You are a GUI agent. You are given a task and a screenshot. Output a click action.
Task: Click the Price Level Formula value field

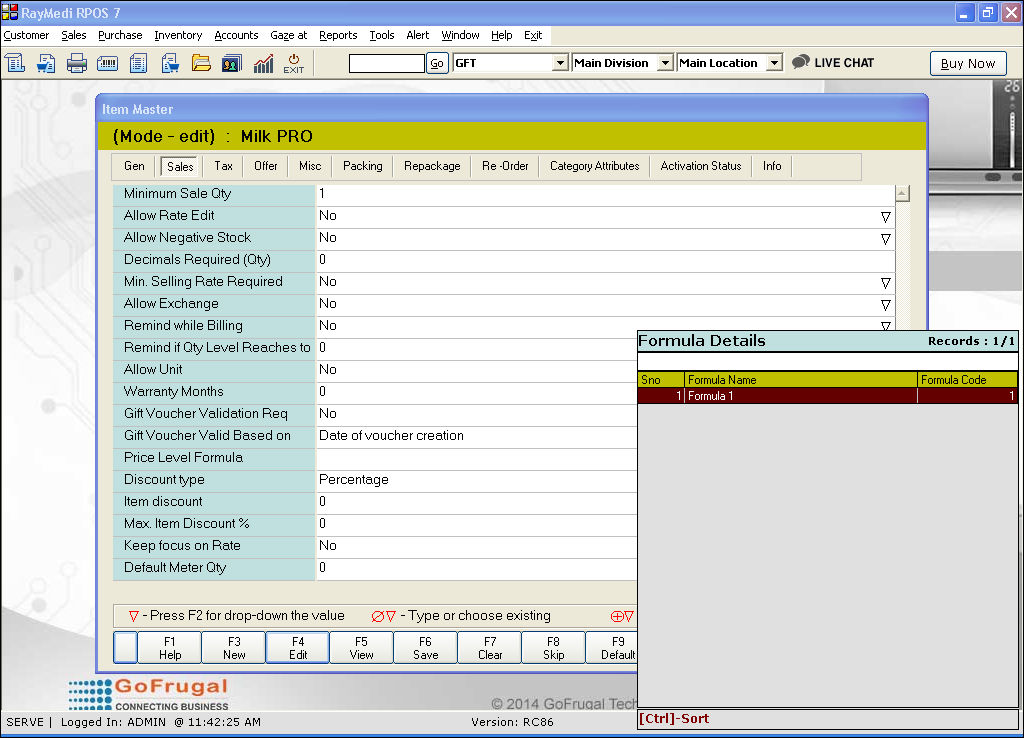[476, 458]
